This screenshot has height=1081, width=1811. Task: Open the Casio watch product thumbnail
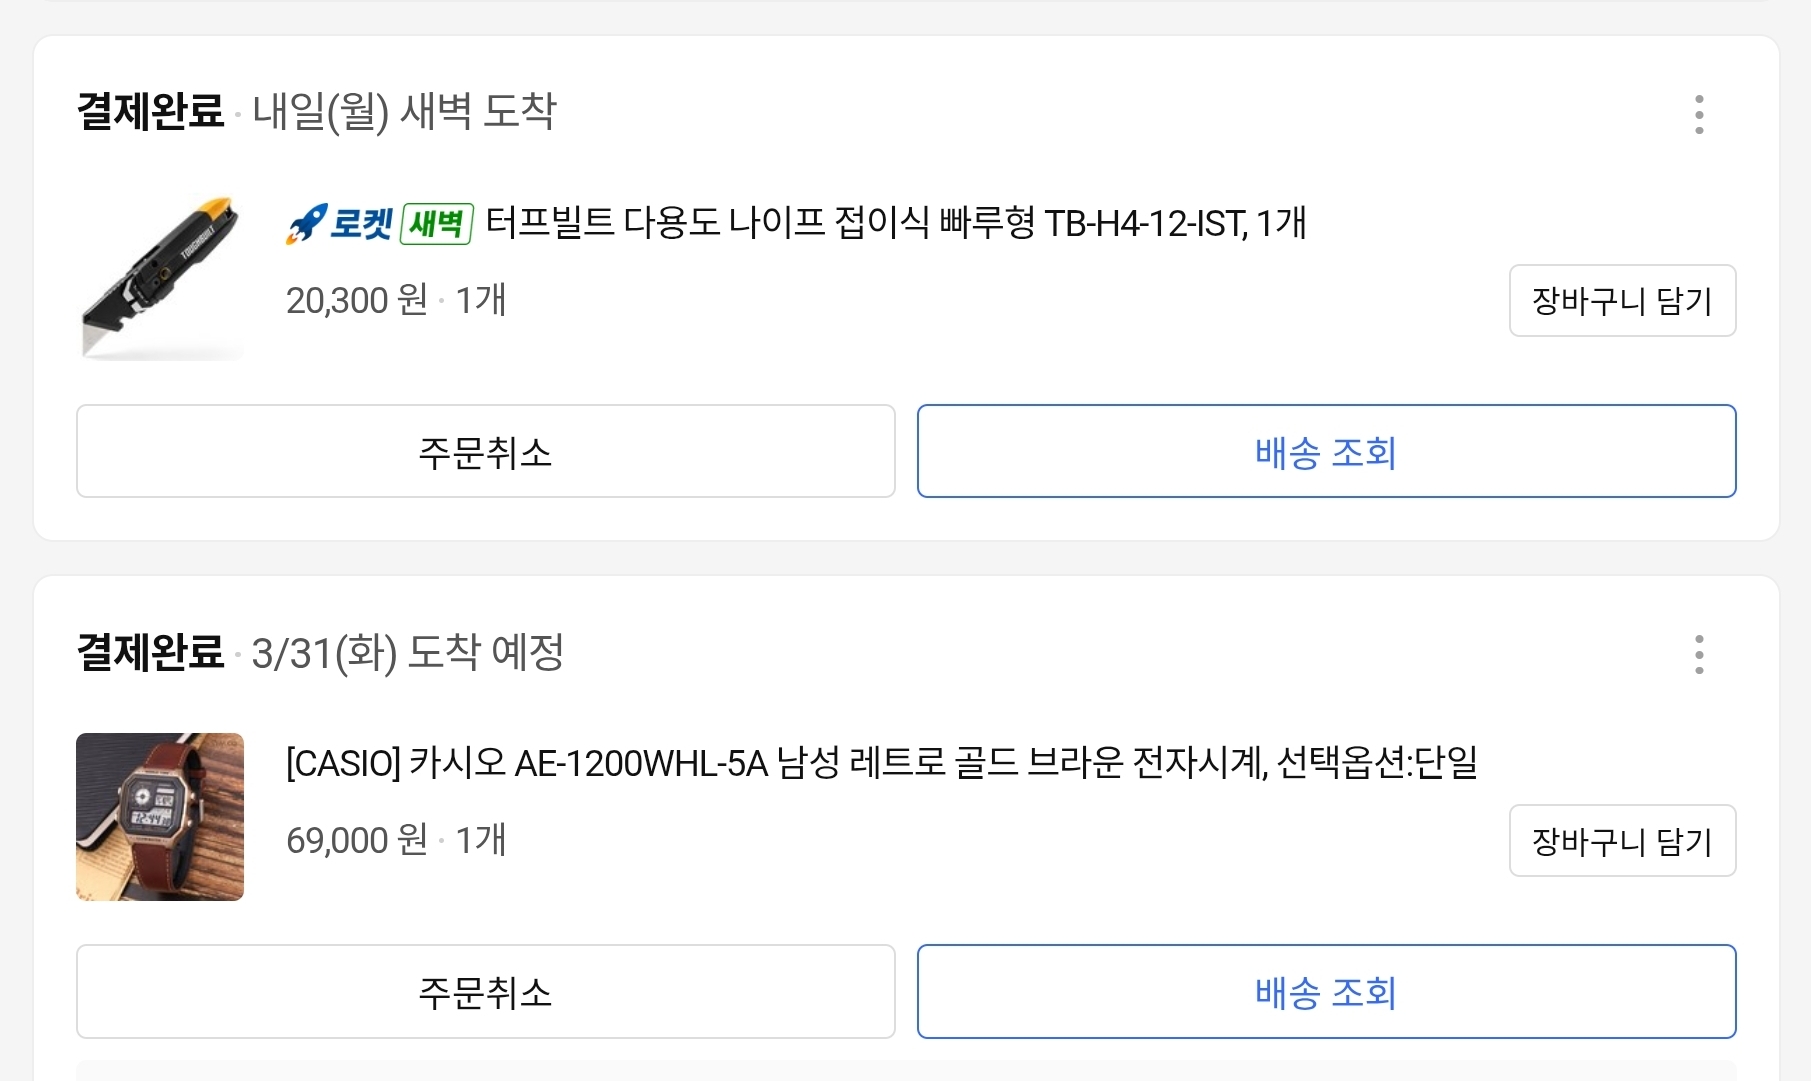point(160,817)
